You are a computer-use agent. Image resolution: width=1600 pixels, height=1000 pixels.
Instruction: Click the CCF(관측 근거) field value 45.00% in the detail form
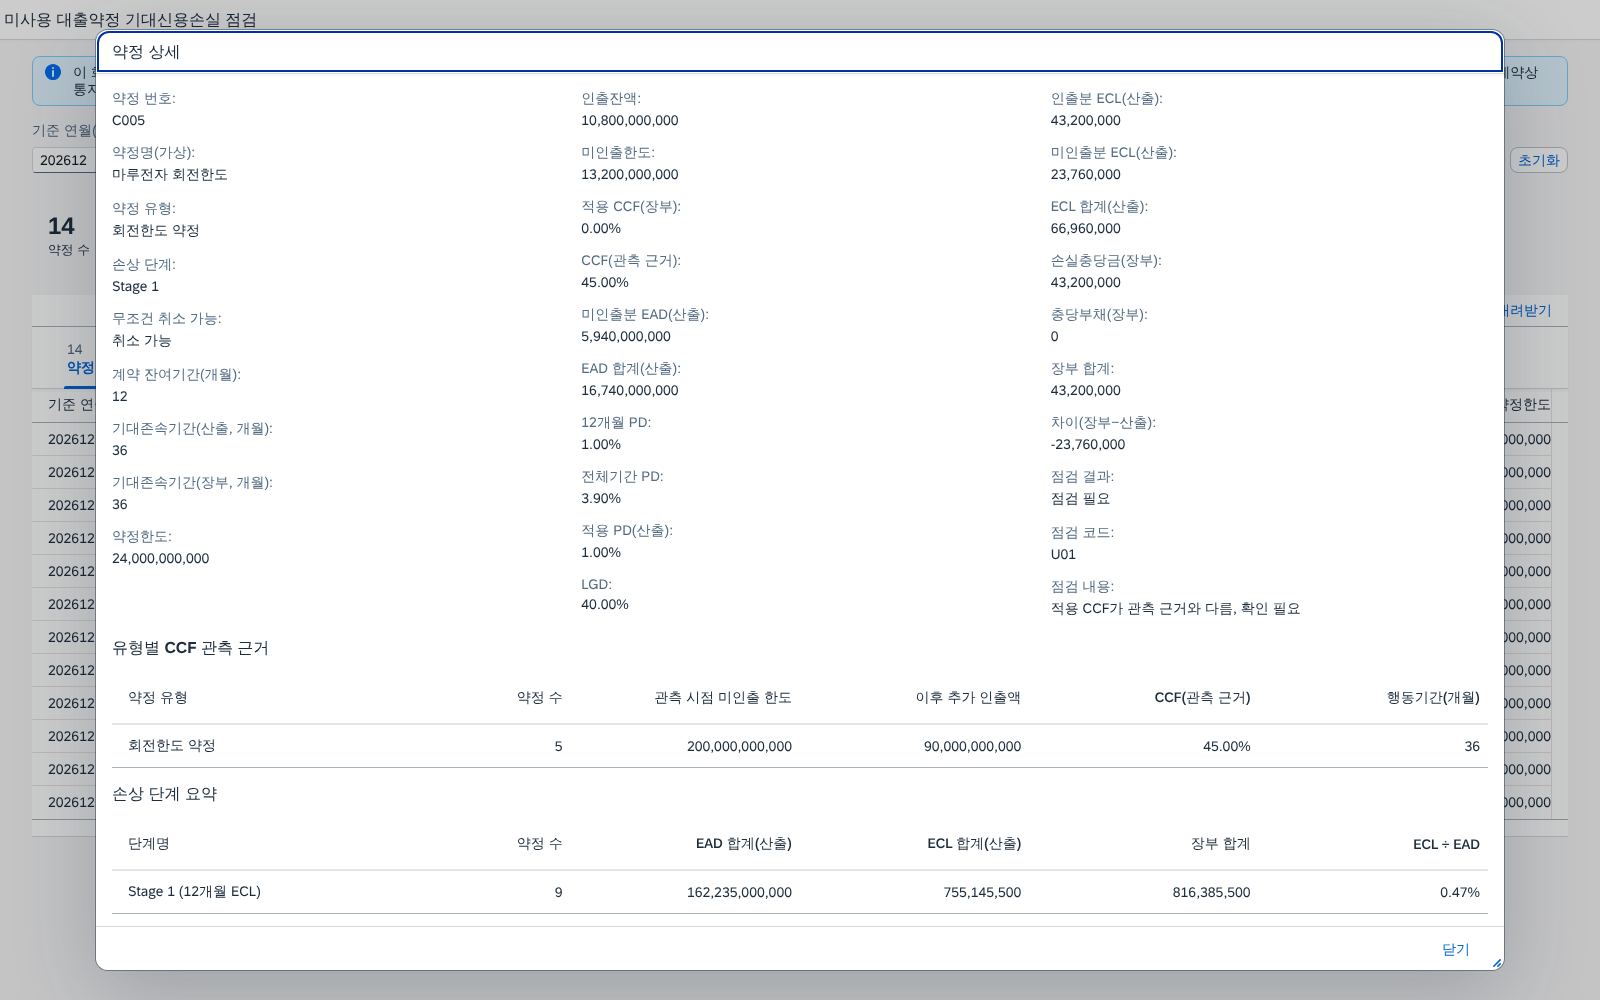605,282
